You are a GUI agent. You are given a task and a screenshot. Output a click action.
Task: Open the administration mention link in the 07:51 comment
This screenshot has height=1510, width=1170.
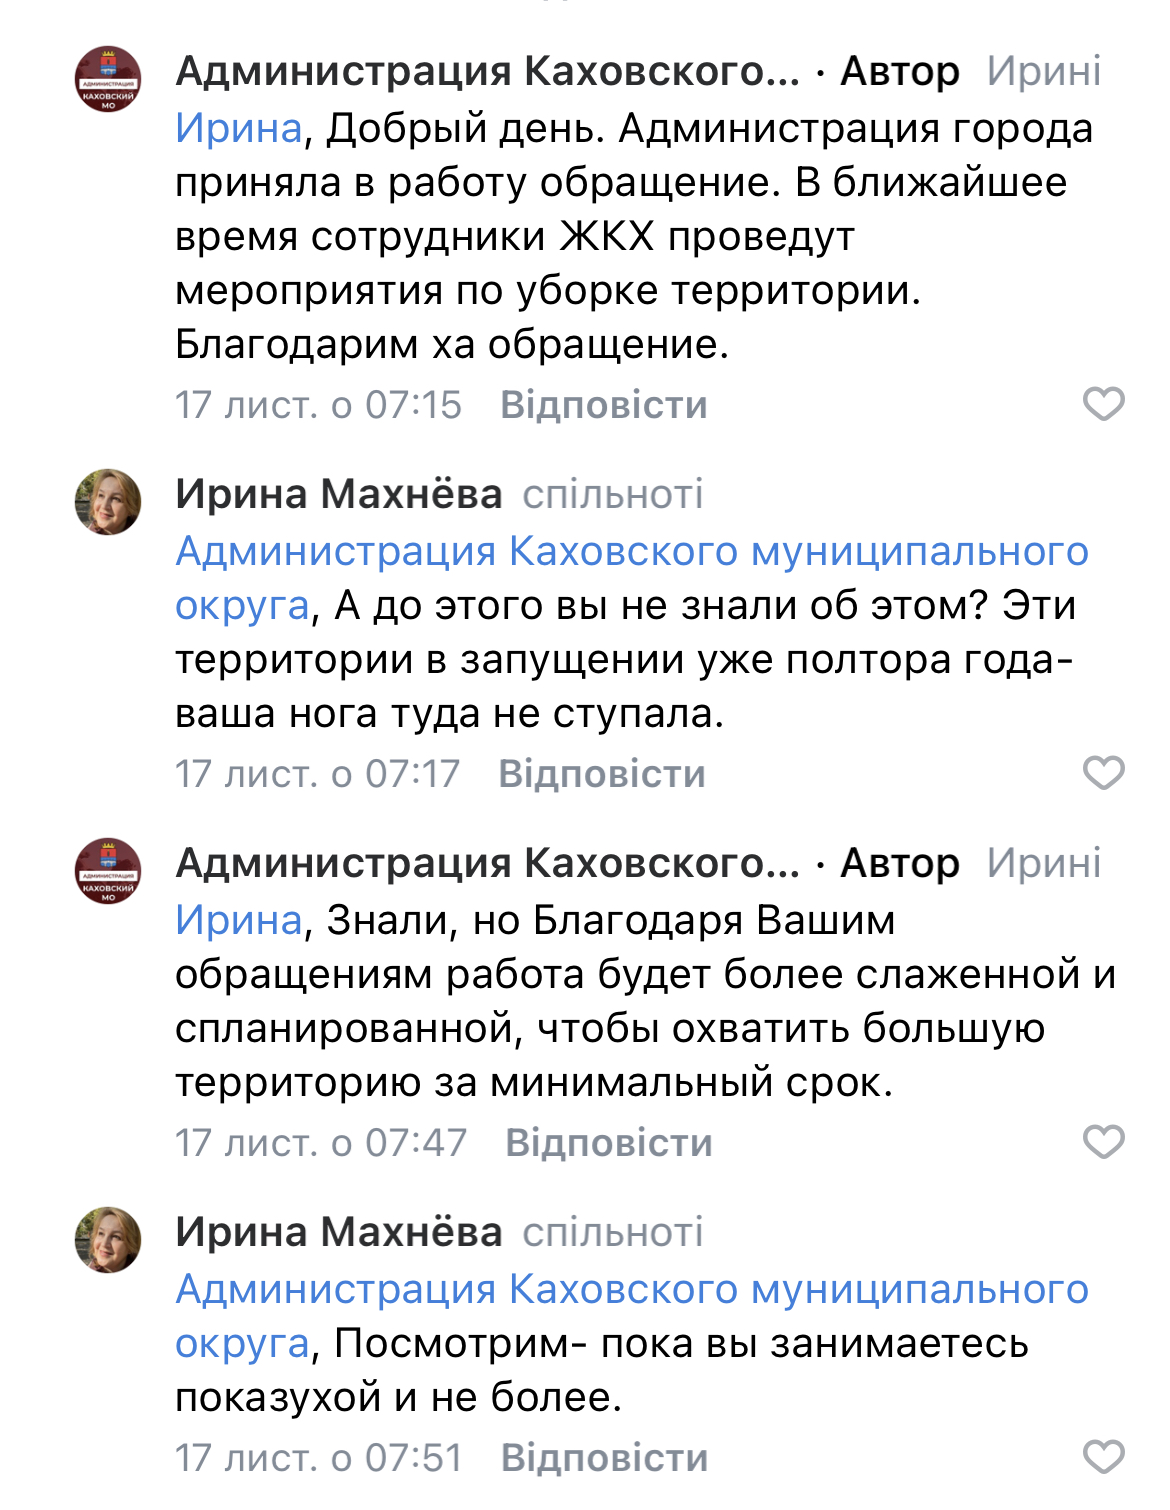(x=631, y=1290)
